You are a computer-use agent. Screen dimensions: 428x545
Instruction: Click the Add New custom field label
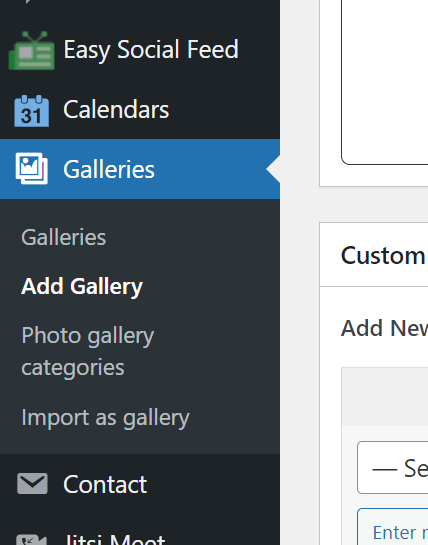click(x=384, y=328)
